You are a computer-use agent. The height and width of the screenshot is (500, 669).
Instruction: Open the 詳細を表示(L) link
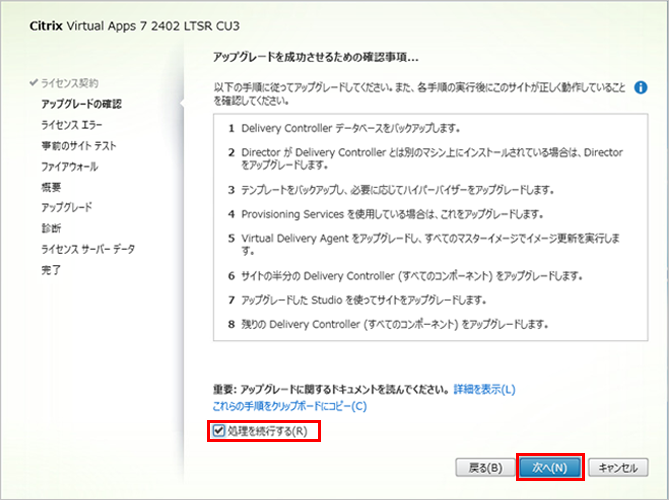tap(485, 388)
